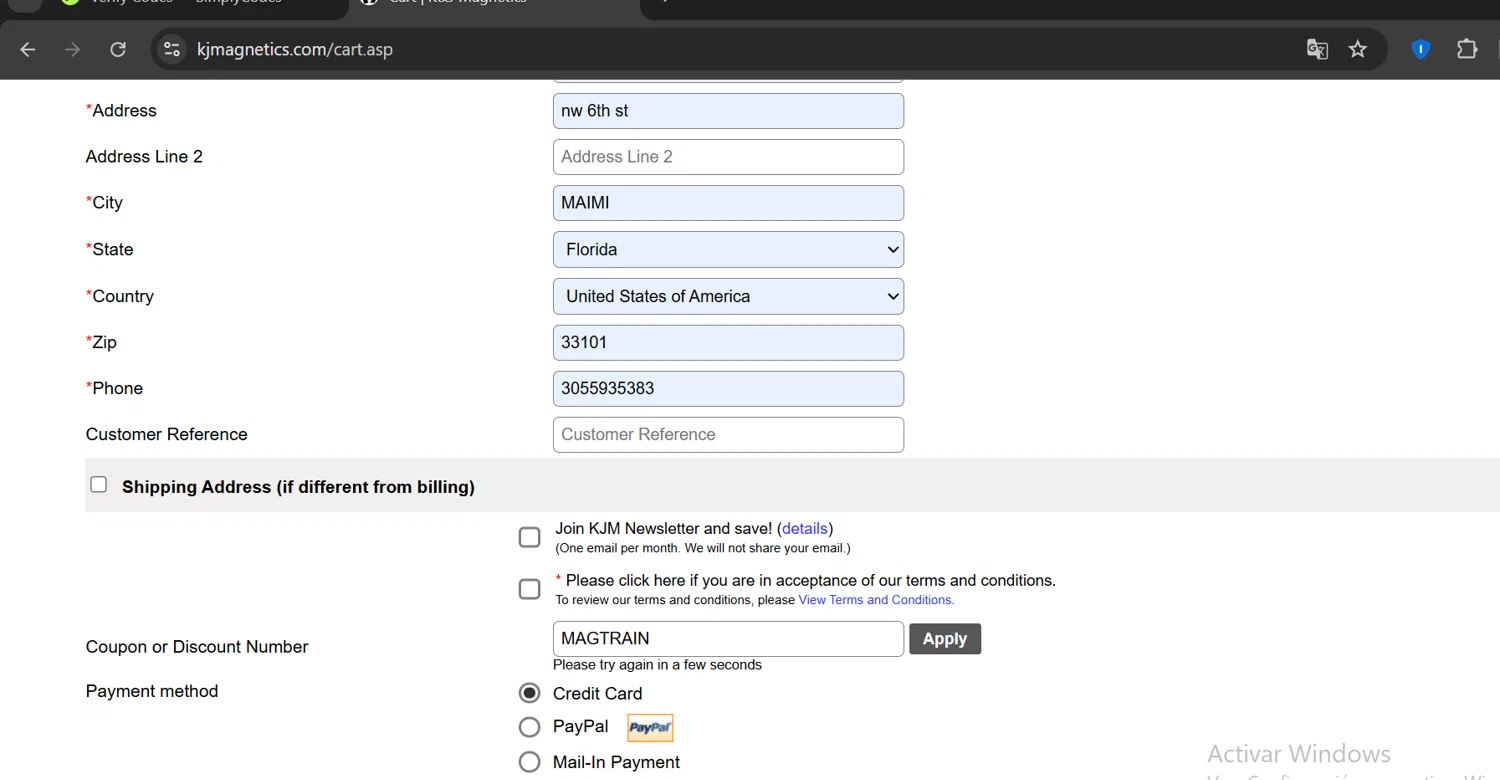
Task: Click the translate page icon
Action: (1317, 49)
